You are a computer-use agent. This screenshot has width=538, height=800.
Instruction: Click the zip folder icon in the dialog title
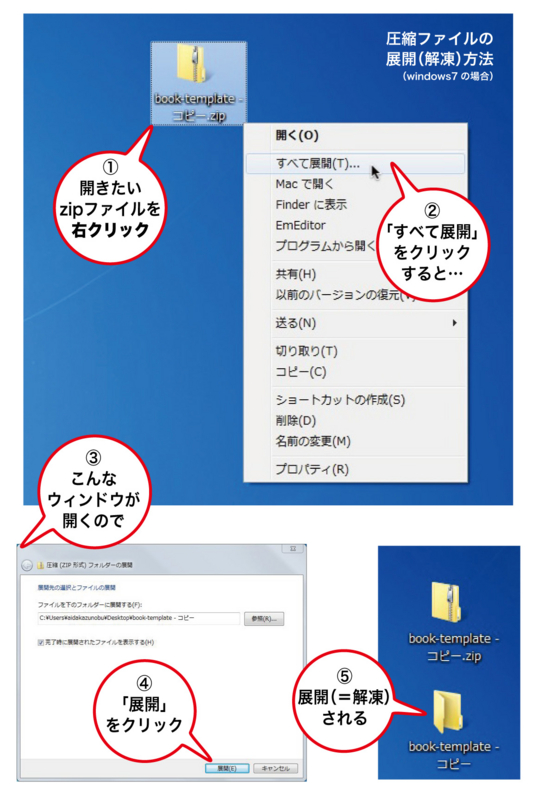(x=40, y=565)
